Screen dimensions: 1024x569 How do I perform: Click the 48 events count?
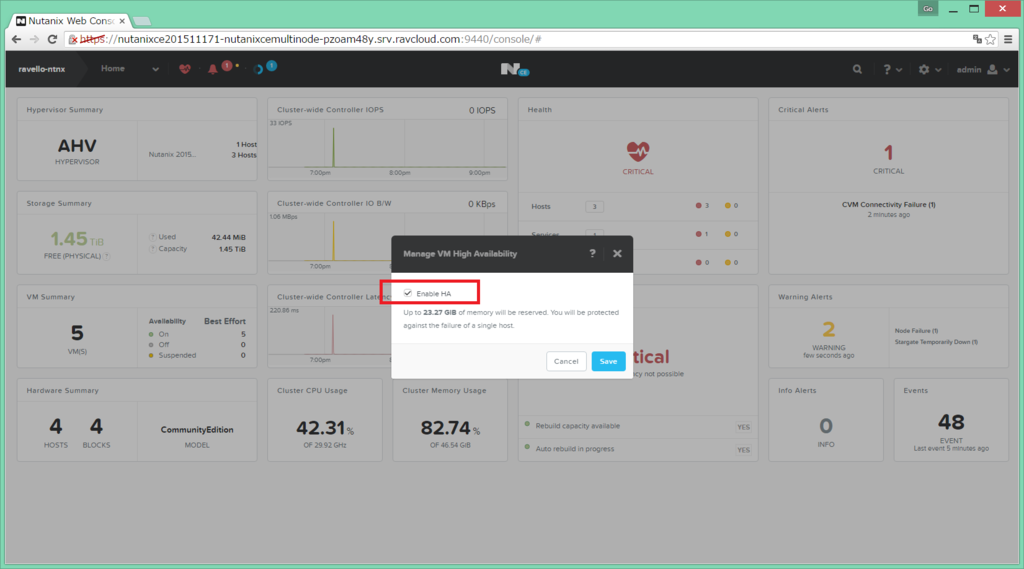(x=951, y=422)
